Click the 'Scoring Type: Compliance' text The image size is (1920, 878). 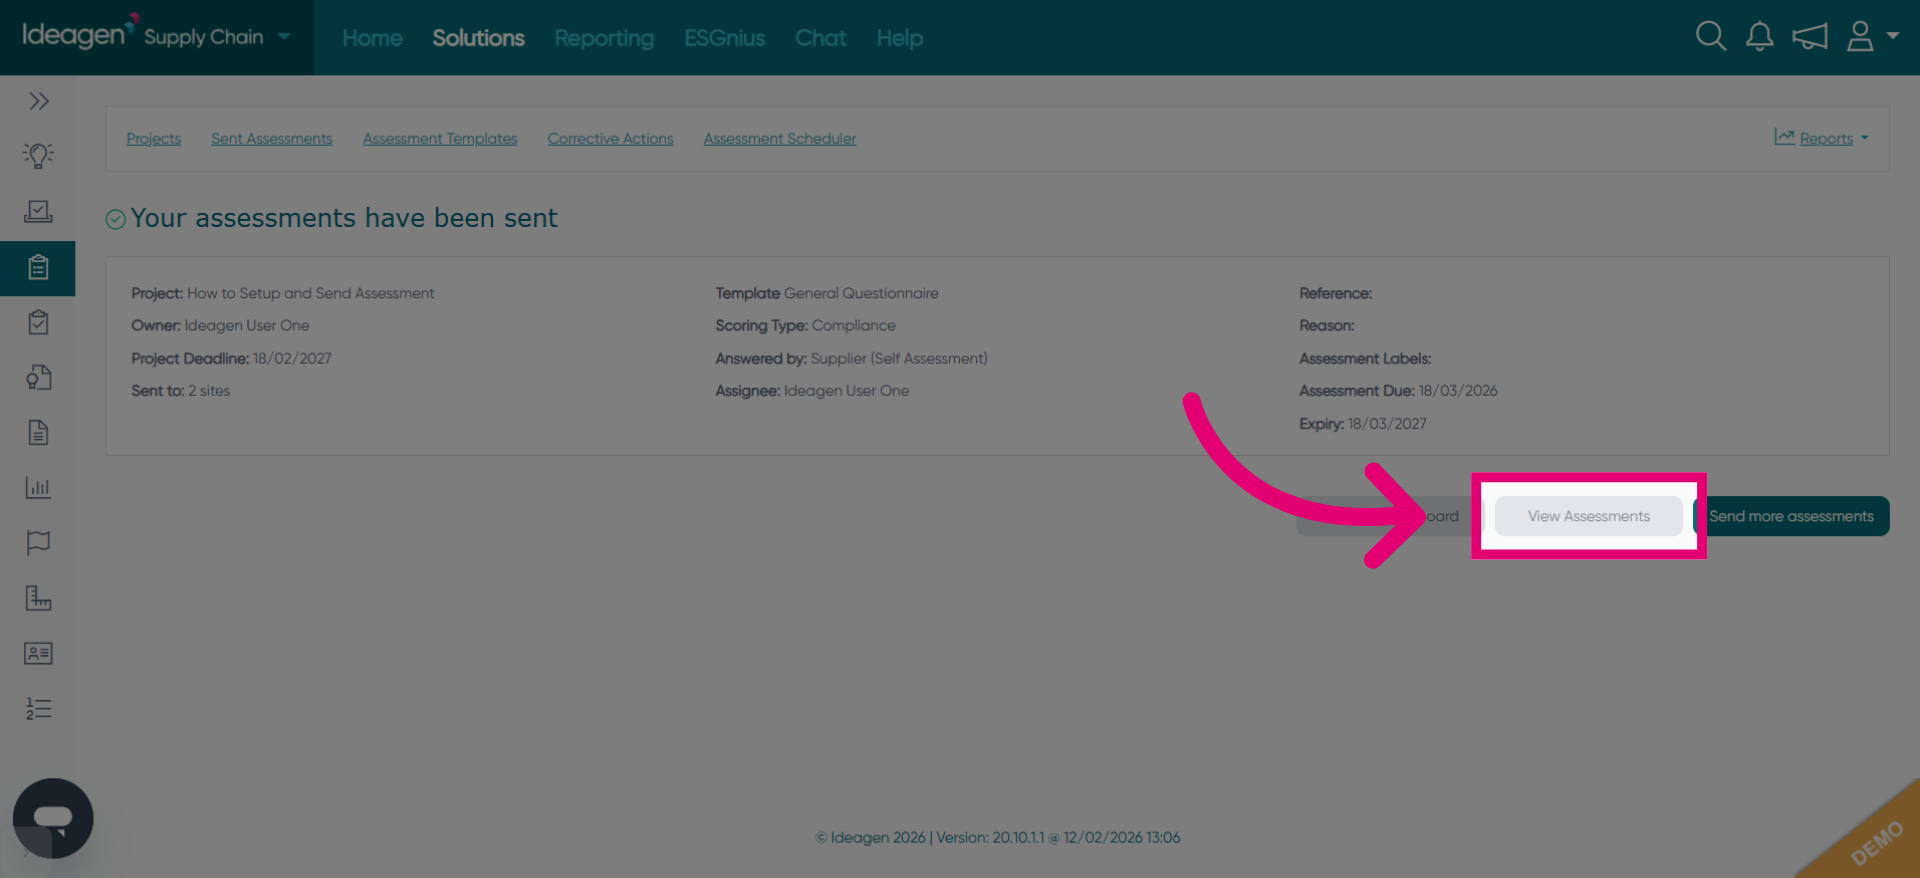coord(805,326)
